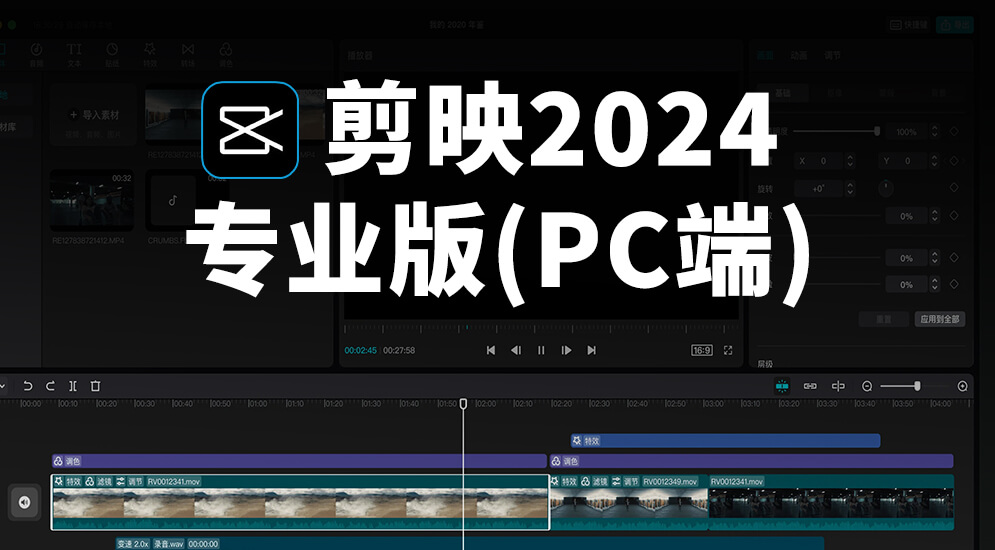Delete the selected clip with trash icon

[95, 386]
